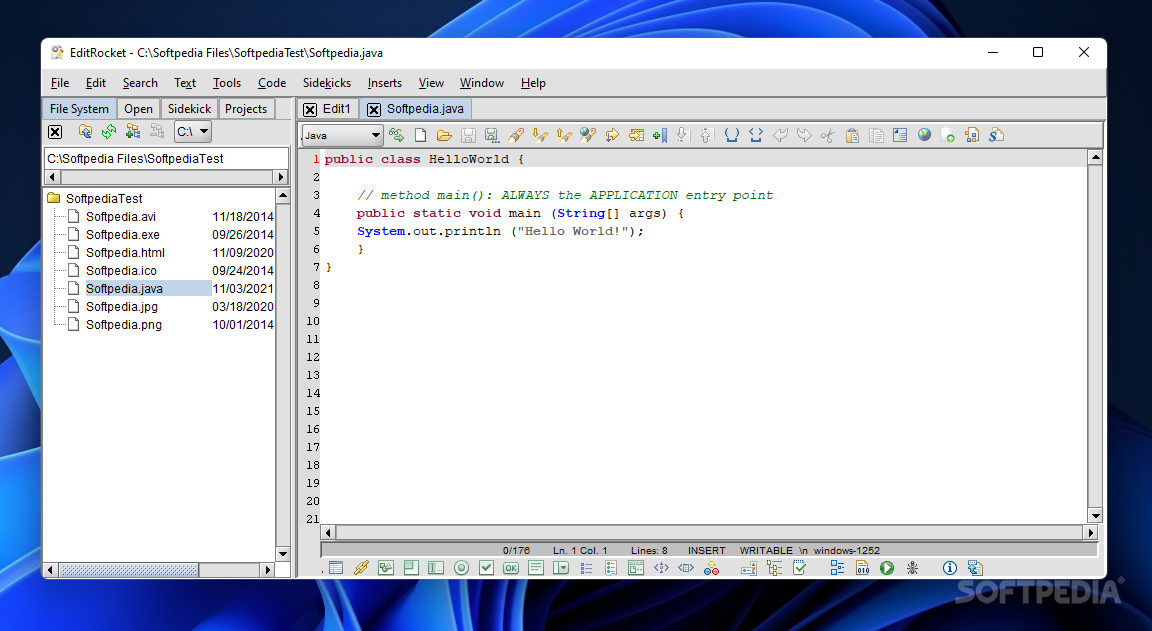Screen dimensions: 1152x631
Task: Click the Save As floppy icon with dots
Action: [492, 135]
